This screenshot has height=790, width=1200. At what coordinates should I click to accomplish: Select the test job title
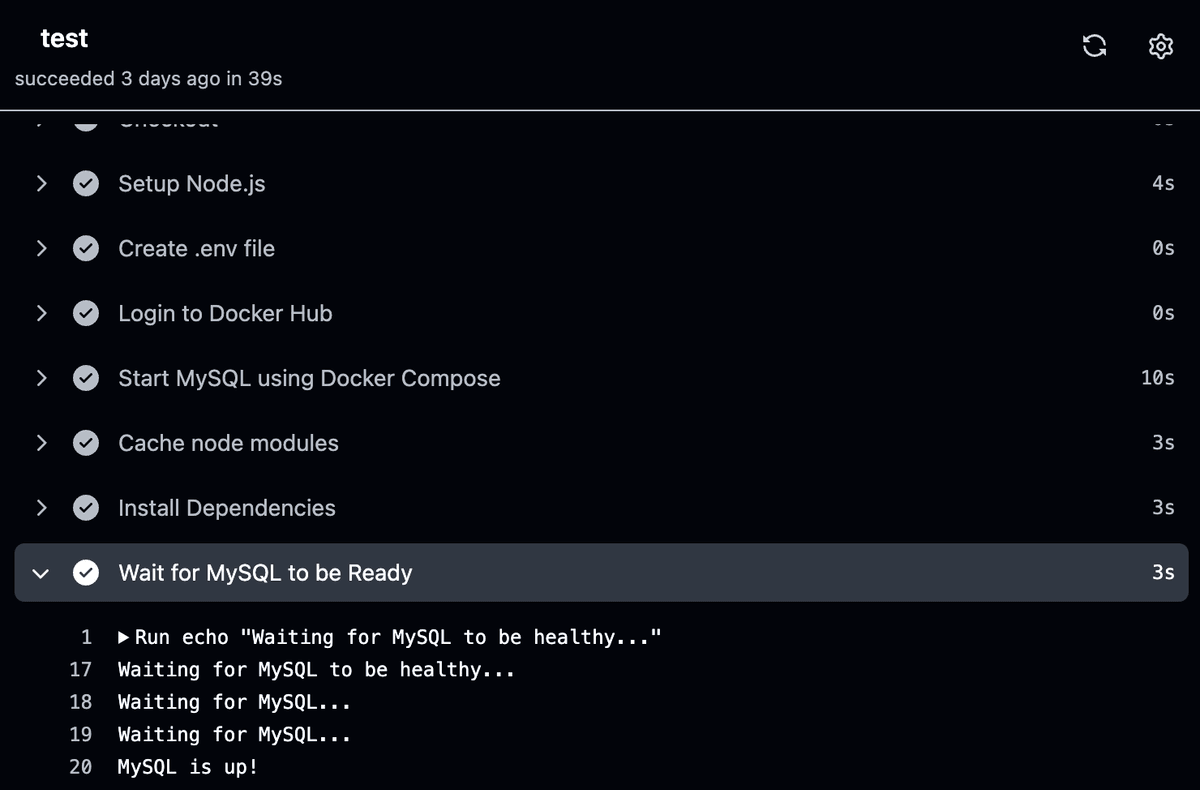64,38
